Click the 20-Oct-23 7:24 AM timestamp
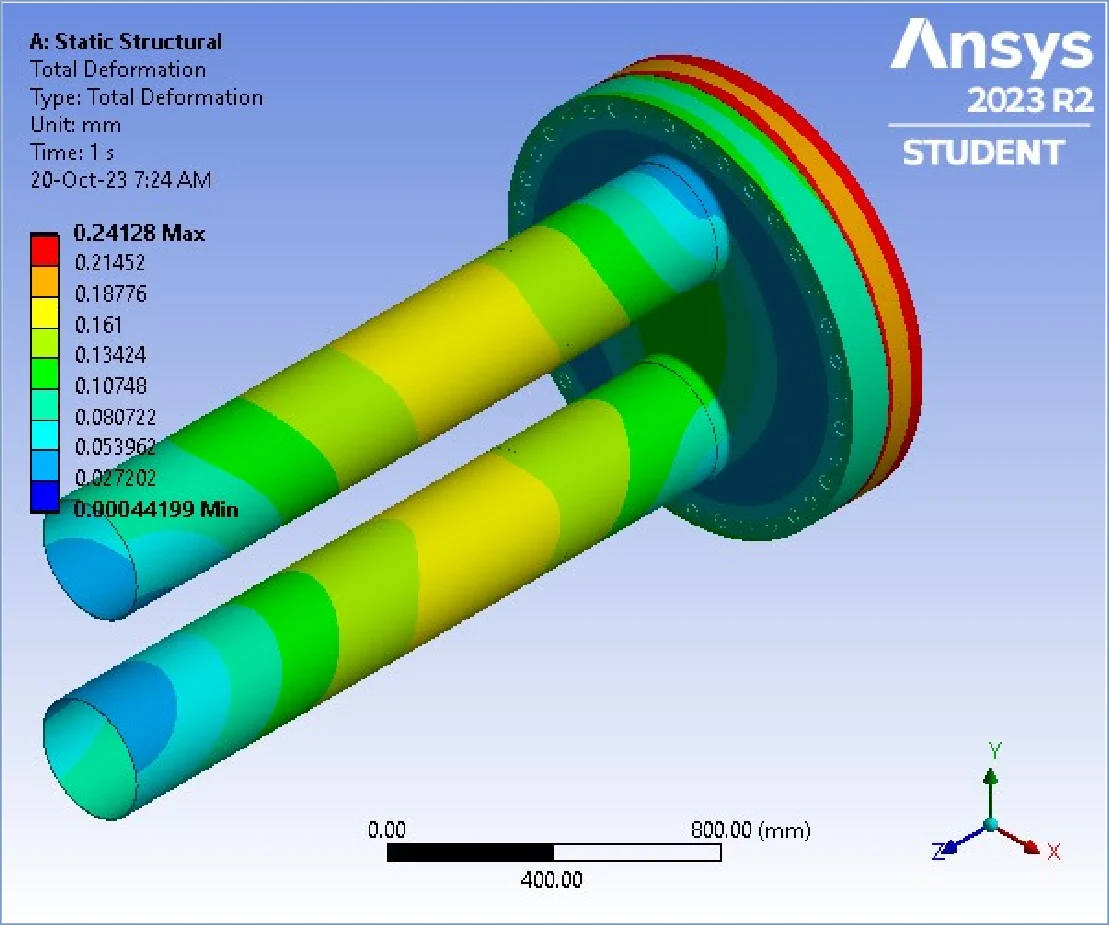The width and height of the screenshot is (1109, 925). pyautogui.click(x=121, y=180)
